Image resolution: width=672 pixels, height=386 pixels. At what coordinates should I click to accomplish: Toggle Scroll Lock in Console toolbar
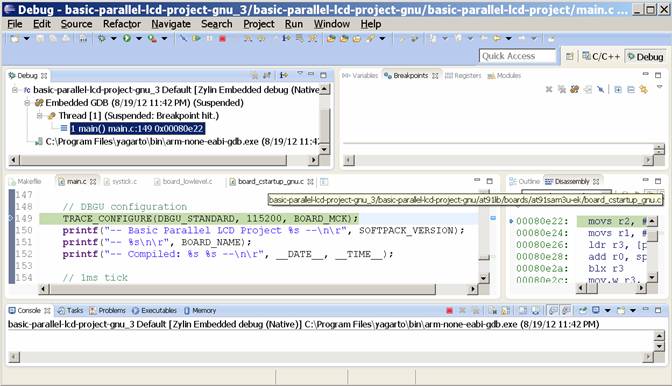[506, 310]
